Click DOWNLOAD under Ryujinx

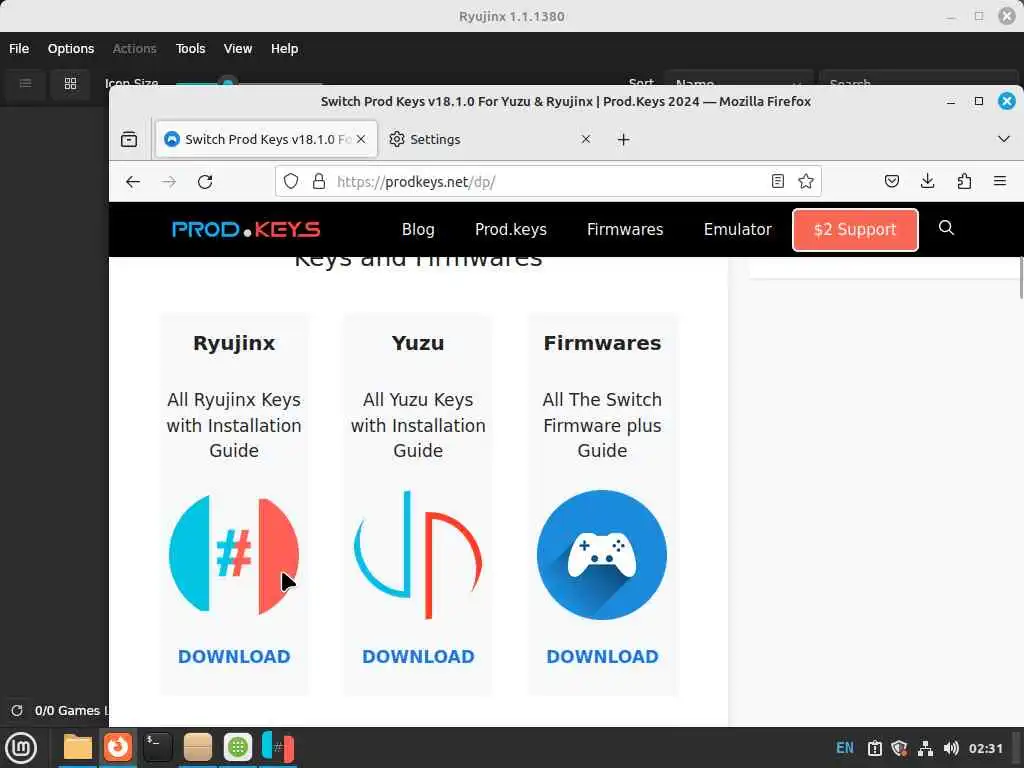click(x=234, y=656)
